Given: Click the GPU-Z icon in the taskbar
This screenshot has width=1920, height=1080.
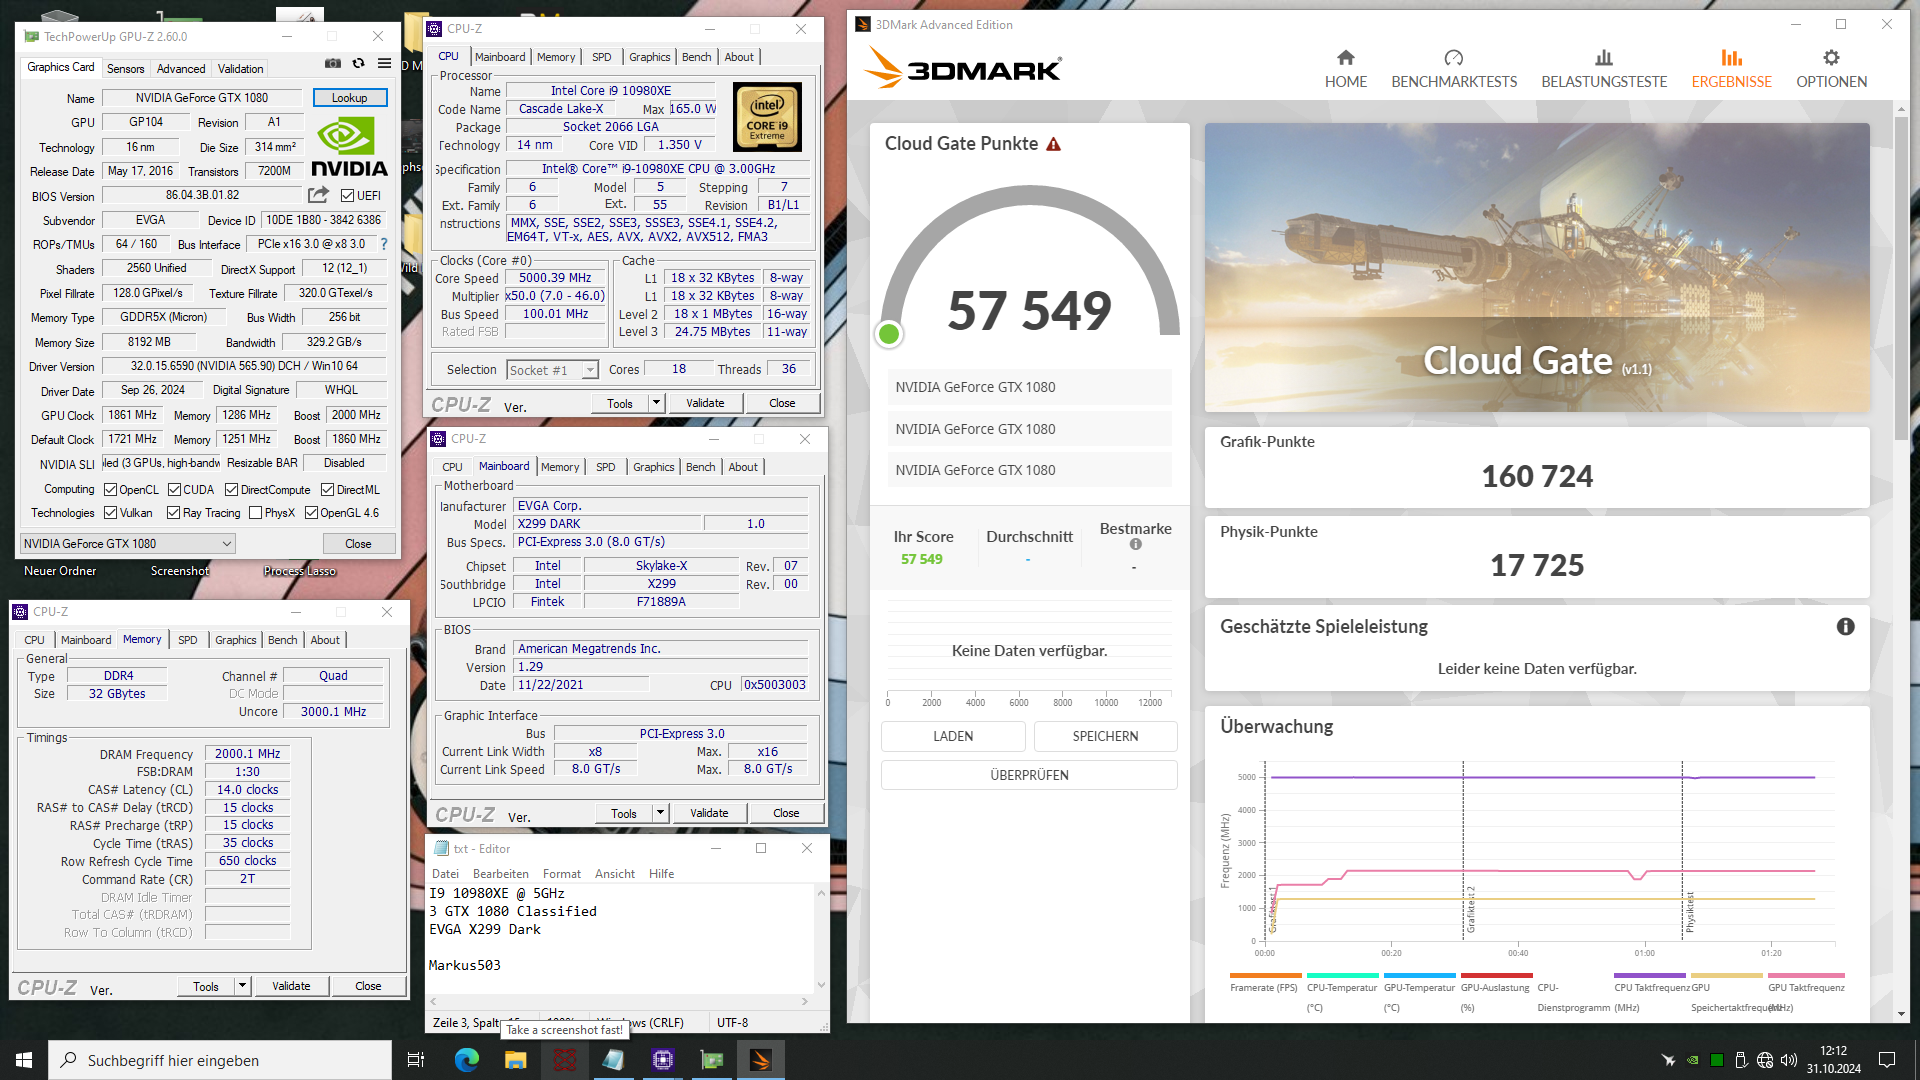Looking at the screenshot, I should click(712, 1060).
